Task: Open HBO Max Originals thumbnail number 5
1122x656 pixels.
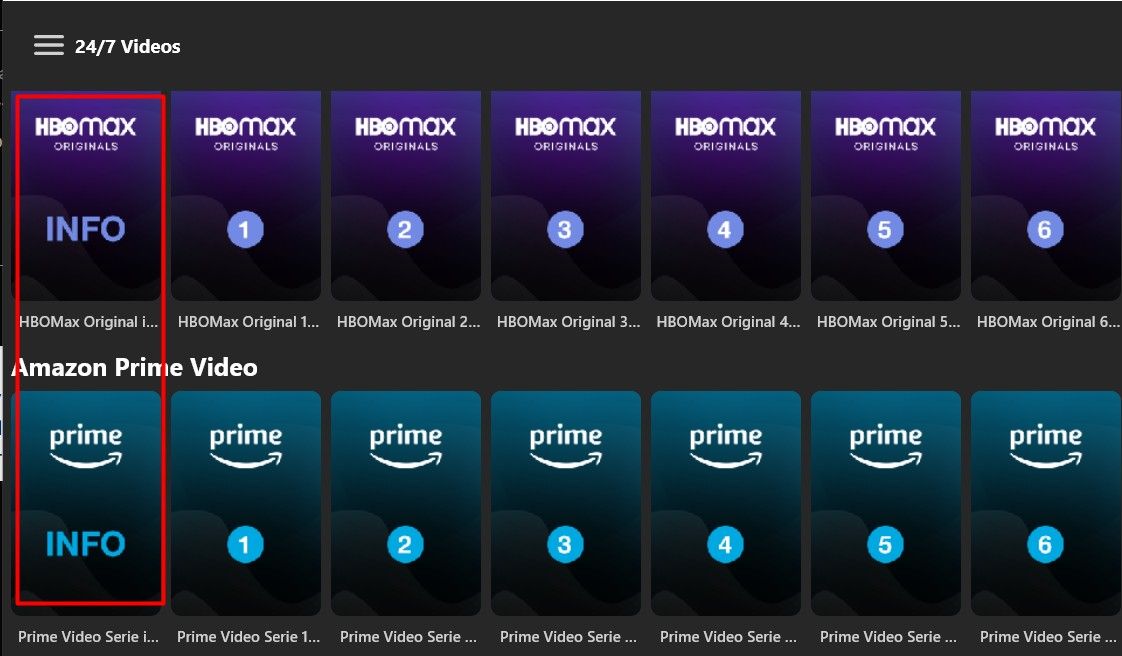Action: click(885, 195)
